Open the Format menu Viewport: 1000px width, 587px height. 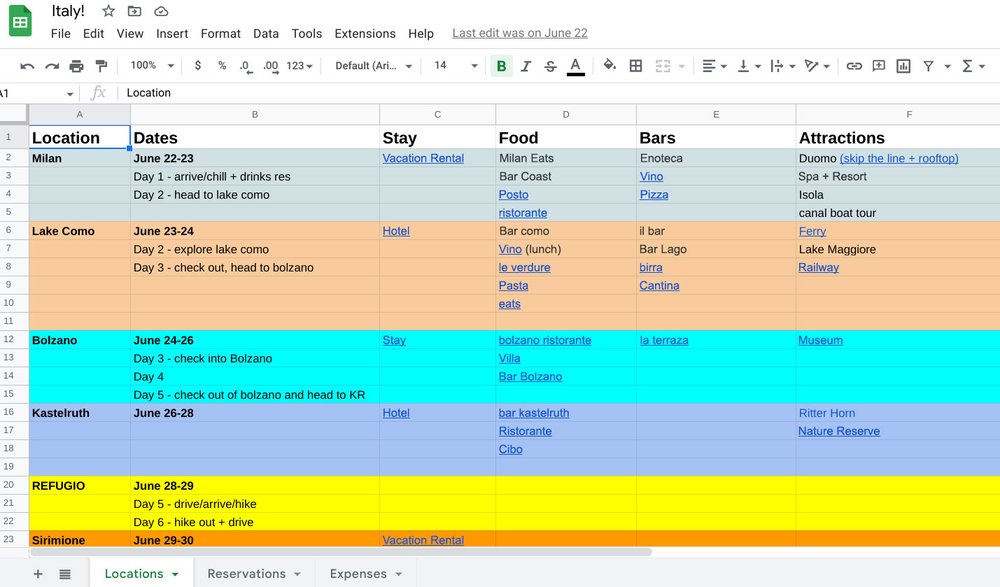(x=220, y=33)
